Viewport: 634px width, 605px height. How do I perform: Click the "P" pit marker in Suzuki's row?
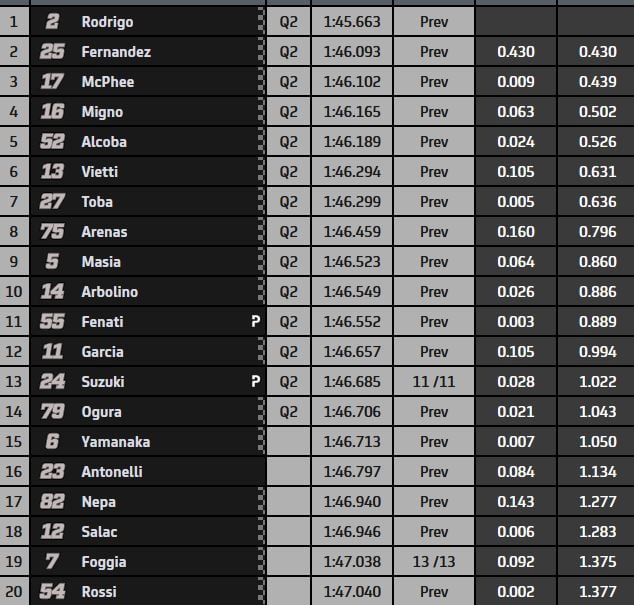(256, 382)
